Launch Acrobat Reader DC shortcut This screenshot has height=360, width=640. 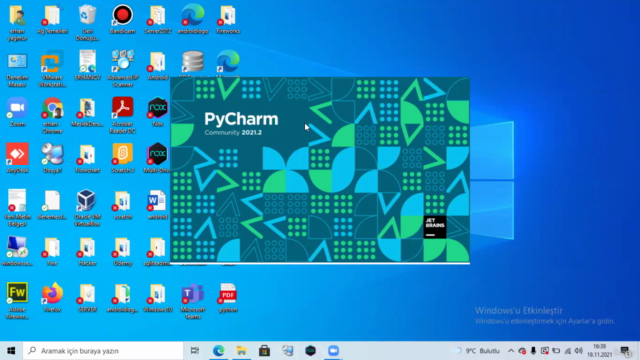pyautogui.click(x=122, y=116)
